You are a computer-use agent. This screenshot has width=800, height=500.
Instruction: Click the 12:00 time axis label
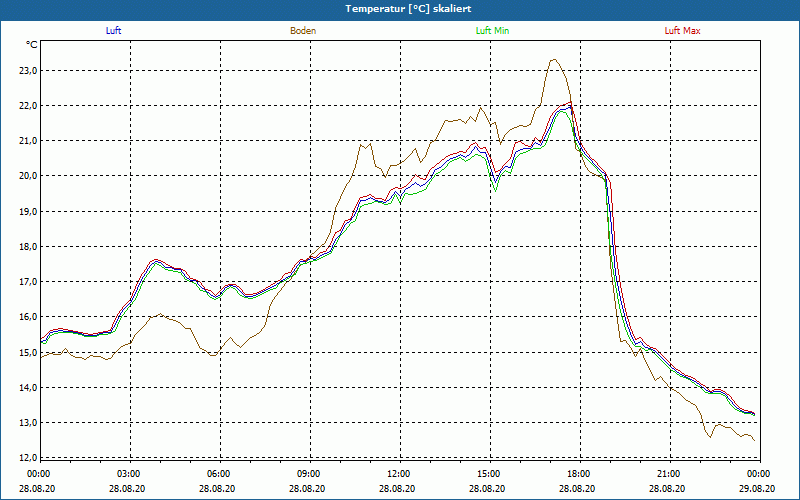coord(397,474)
